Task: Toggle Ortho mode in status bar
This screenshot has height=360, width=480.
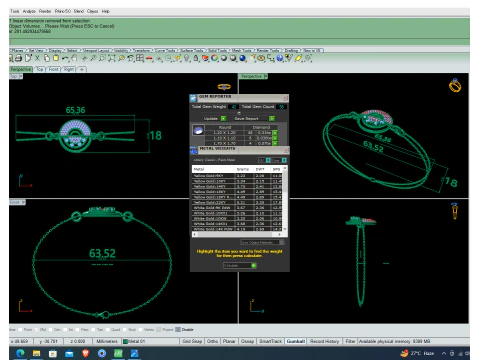Action: tap(212, 341)
